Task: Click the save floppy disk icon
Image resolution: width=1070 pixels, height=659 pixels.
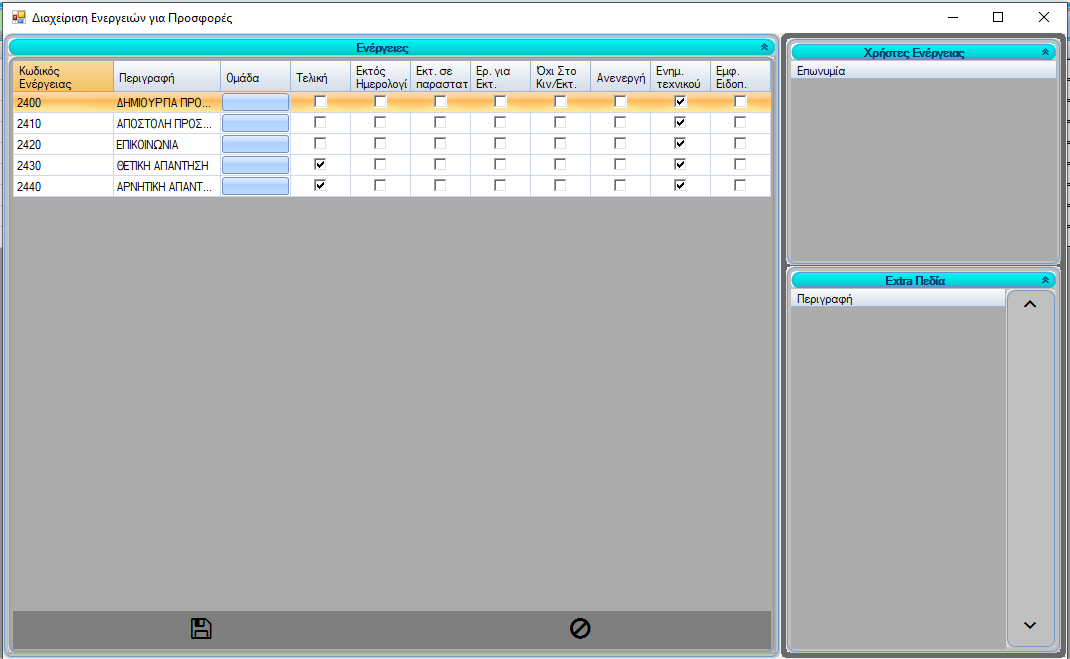Action: (201, 629)
